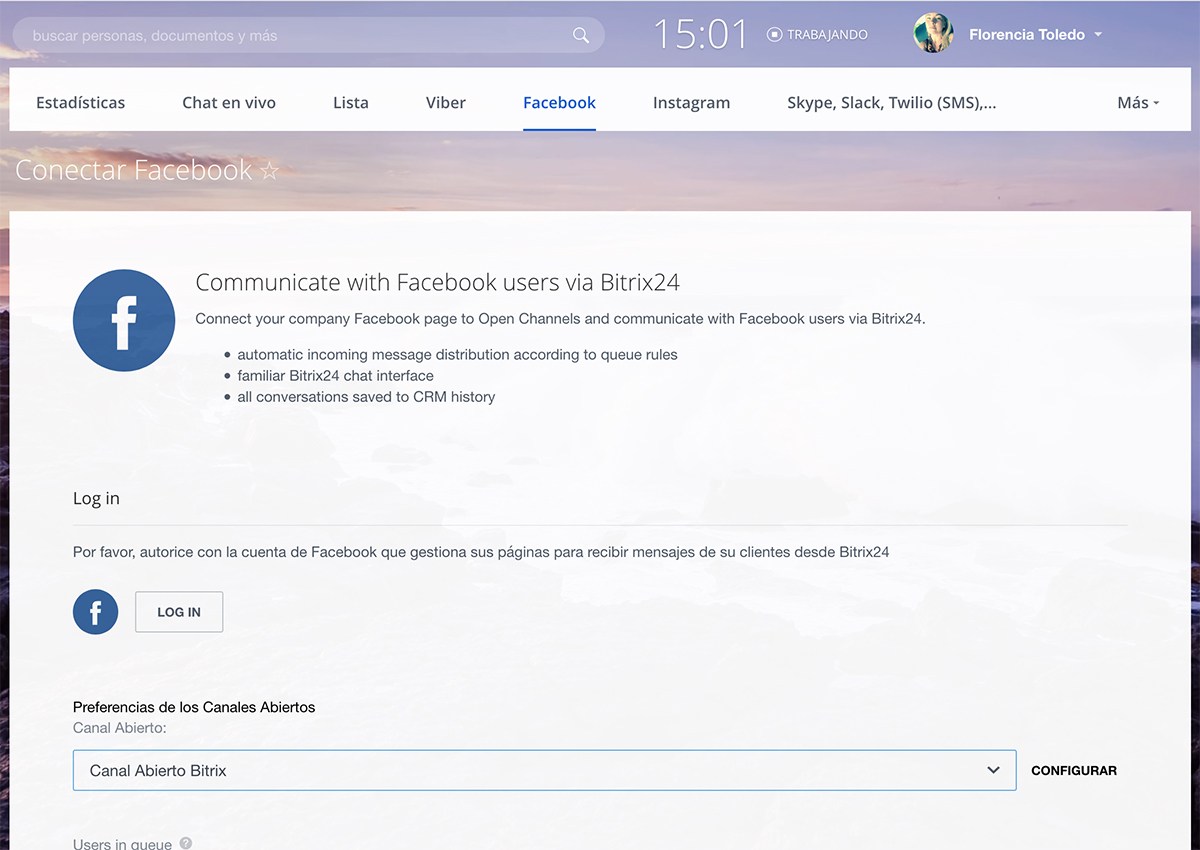Screen dimensions: 1200x850
Task: Switch to the Estadísticas tab
Action: click(81, 103)
